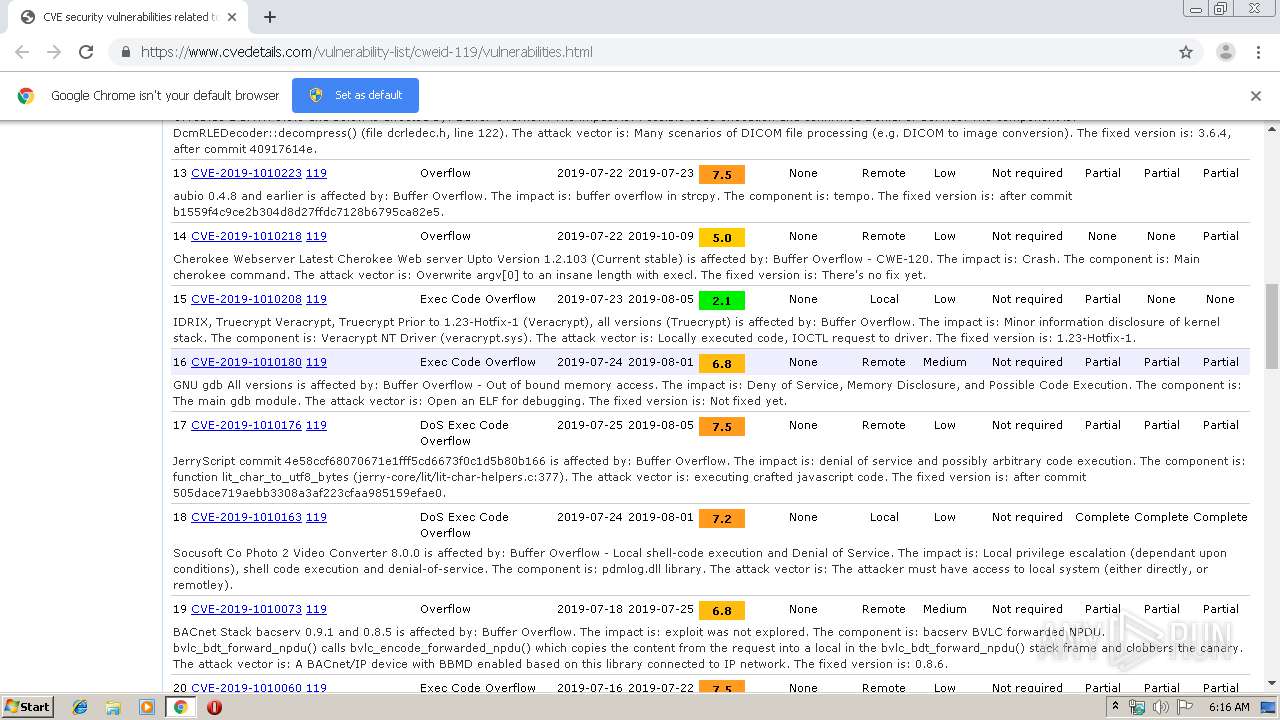Reload the current page

(86, 52)
